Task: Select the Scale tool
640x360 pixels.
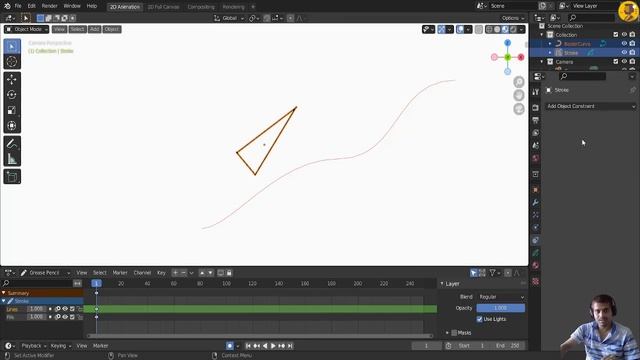Action: [12, 110]
